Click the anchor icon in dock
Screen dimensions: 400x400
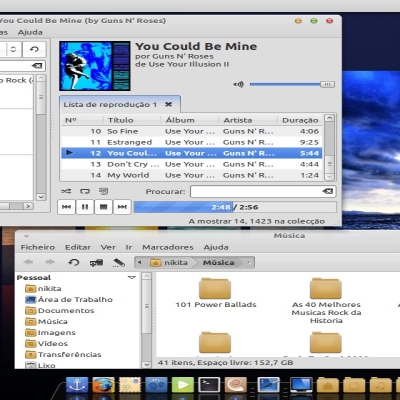click(x=77, y=386)
